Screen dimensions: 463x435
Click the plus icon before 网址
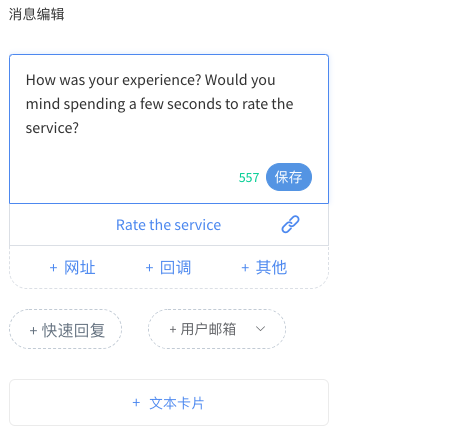point(53,268)
